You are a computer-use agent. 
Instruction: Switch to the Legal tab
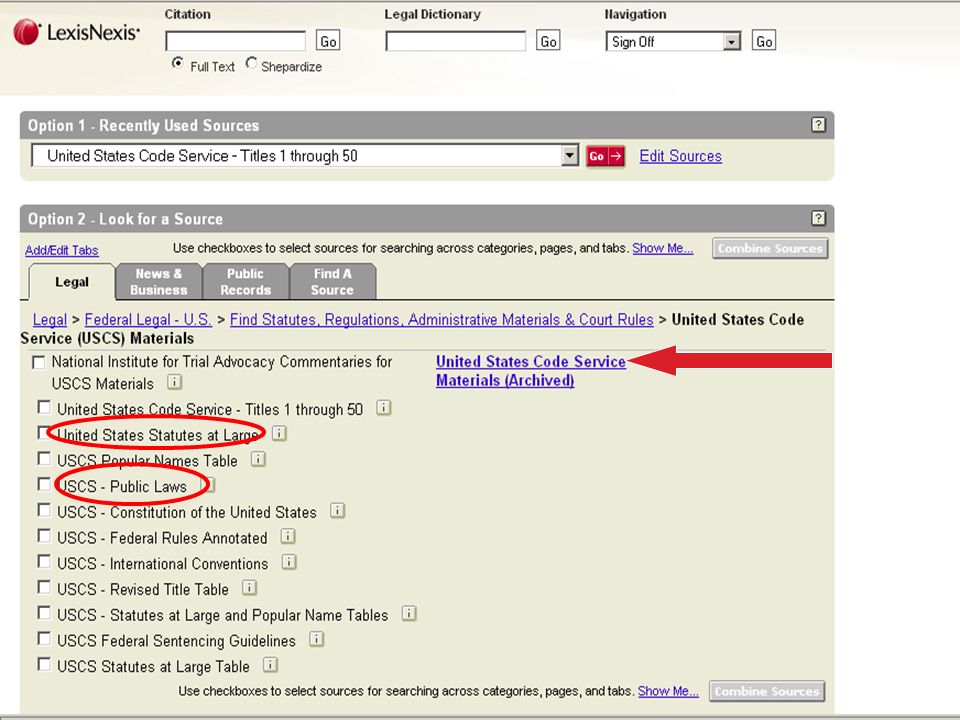(x=72, y=282)
